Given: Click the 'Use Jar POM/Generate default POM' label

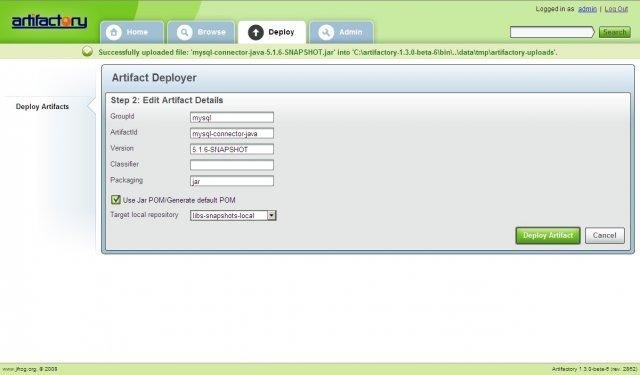Looking at the screenshot, I should point(179,200).
